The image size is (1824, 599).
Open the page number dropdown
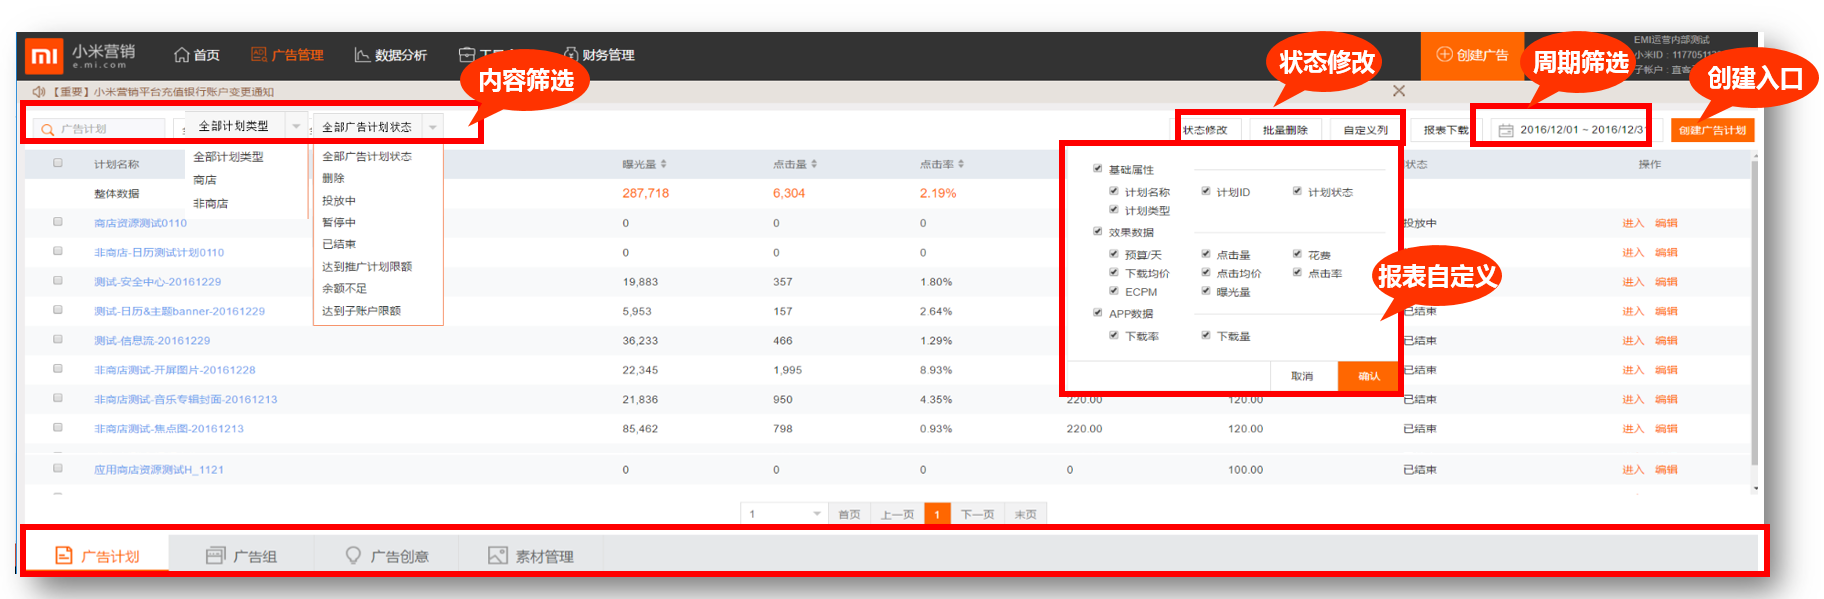pos(816,514)
